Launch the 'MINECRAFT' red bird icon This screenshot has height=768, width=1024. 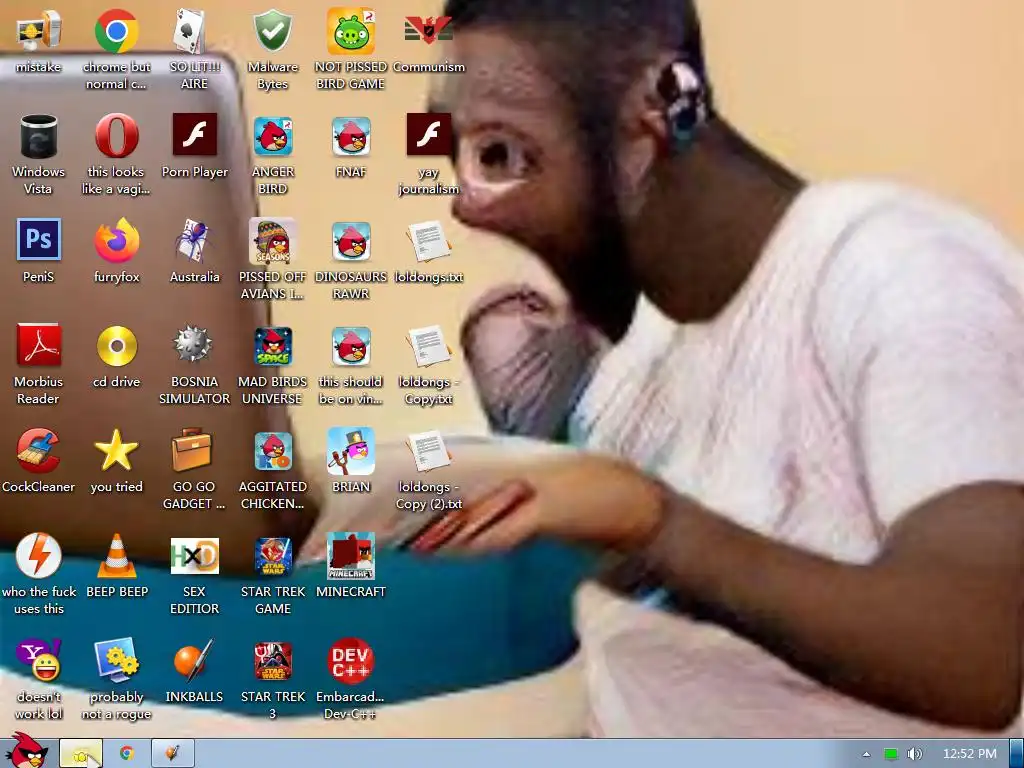351,556
